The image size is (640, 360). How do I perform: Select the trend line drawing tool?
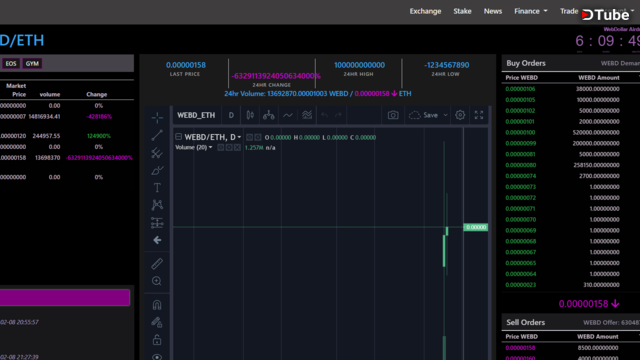pos(157,135)
